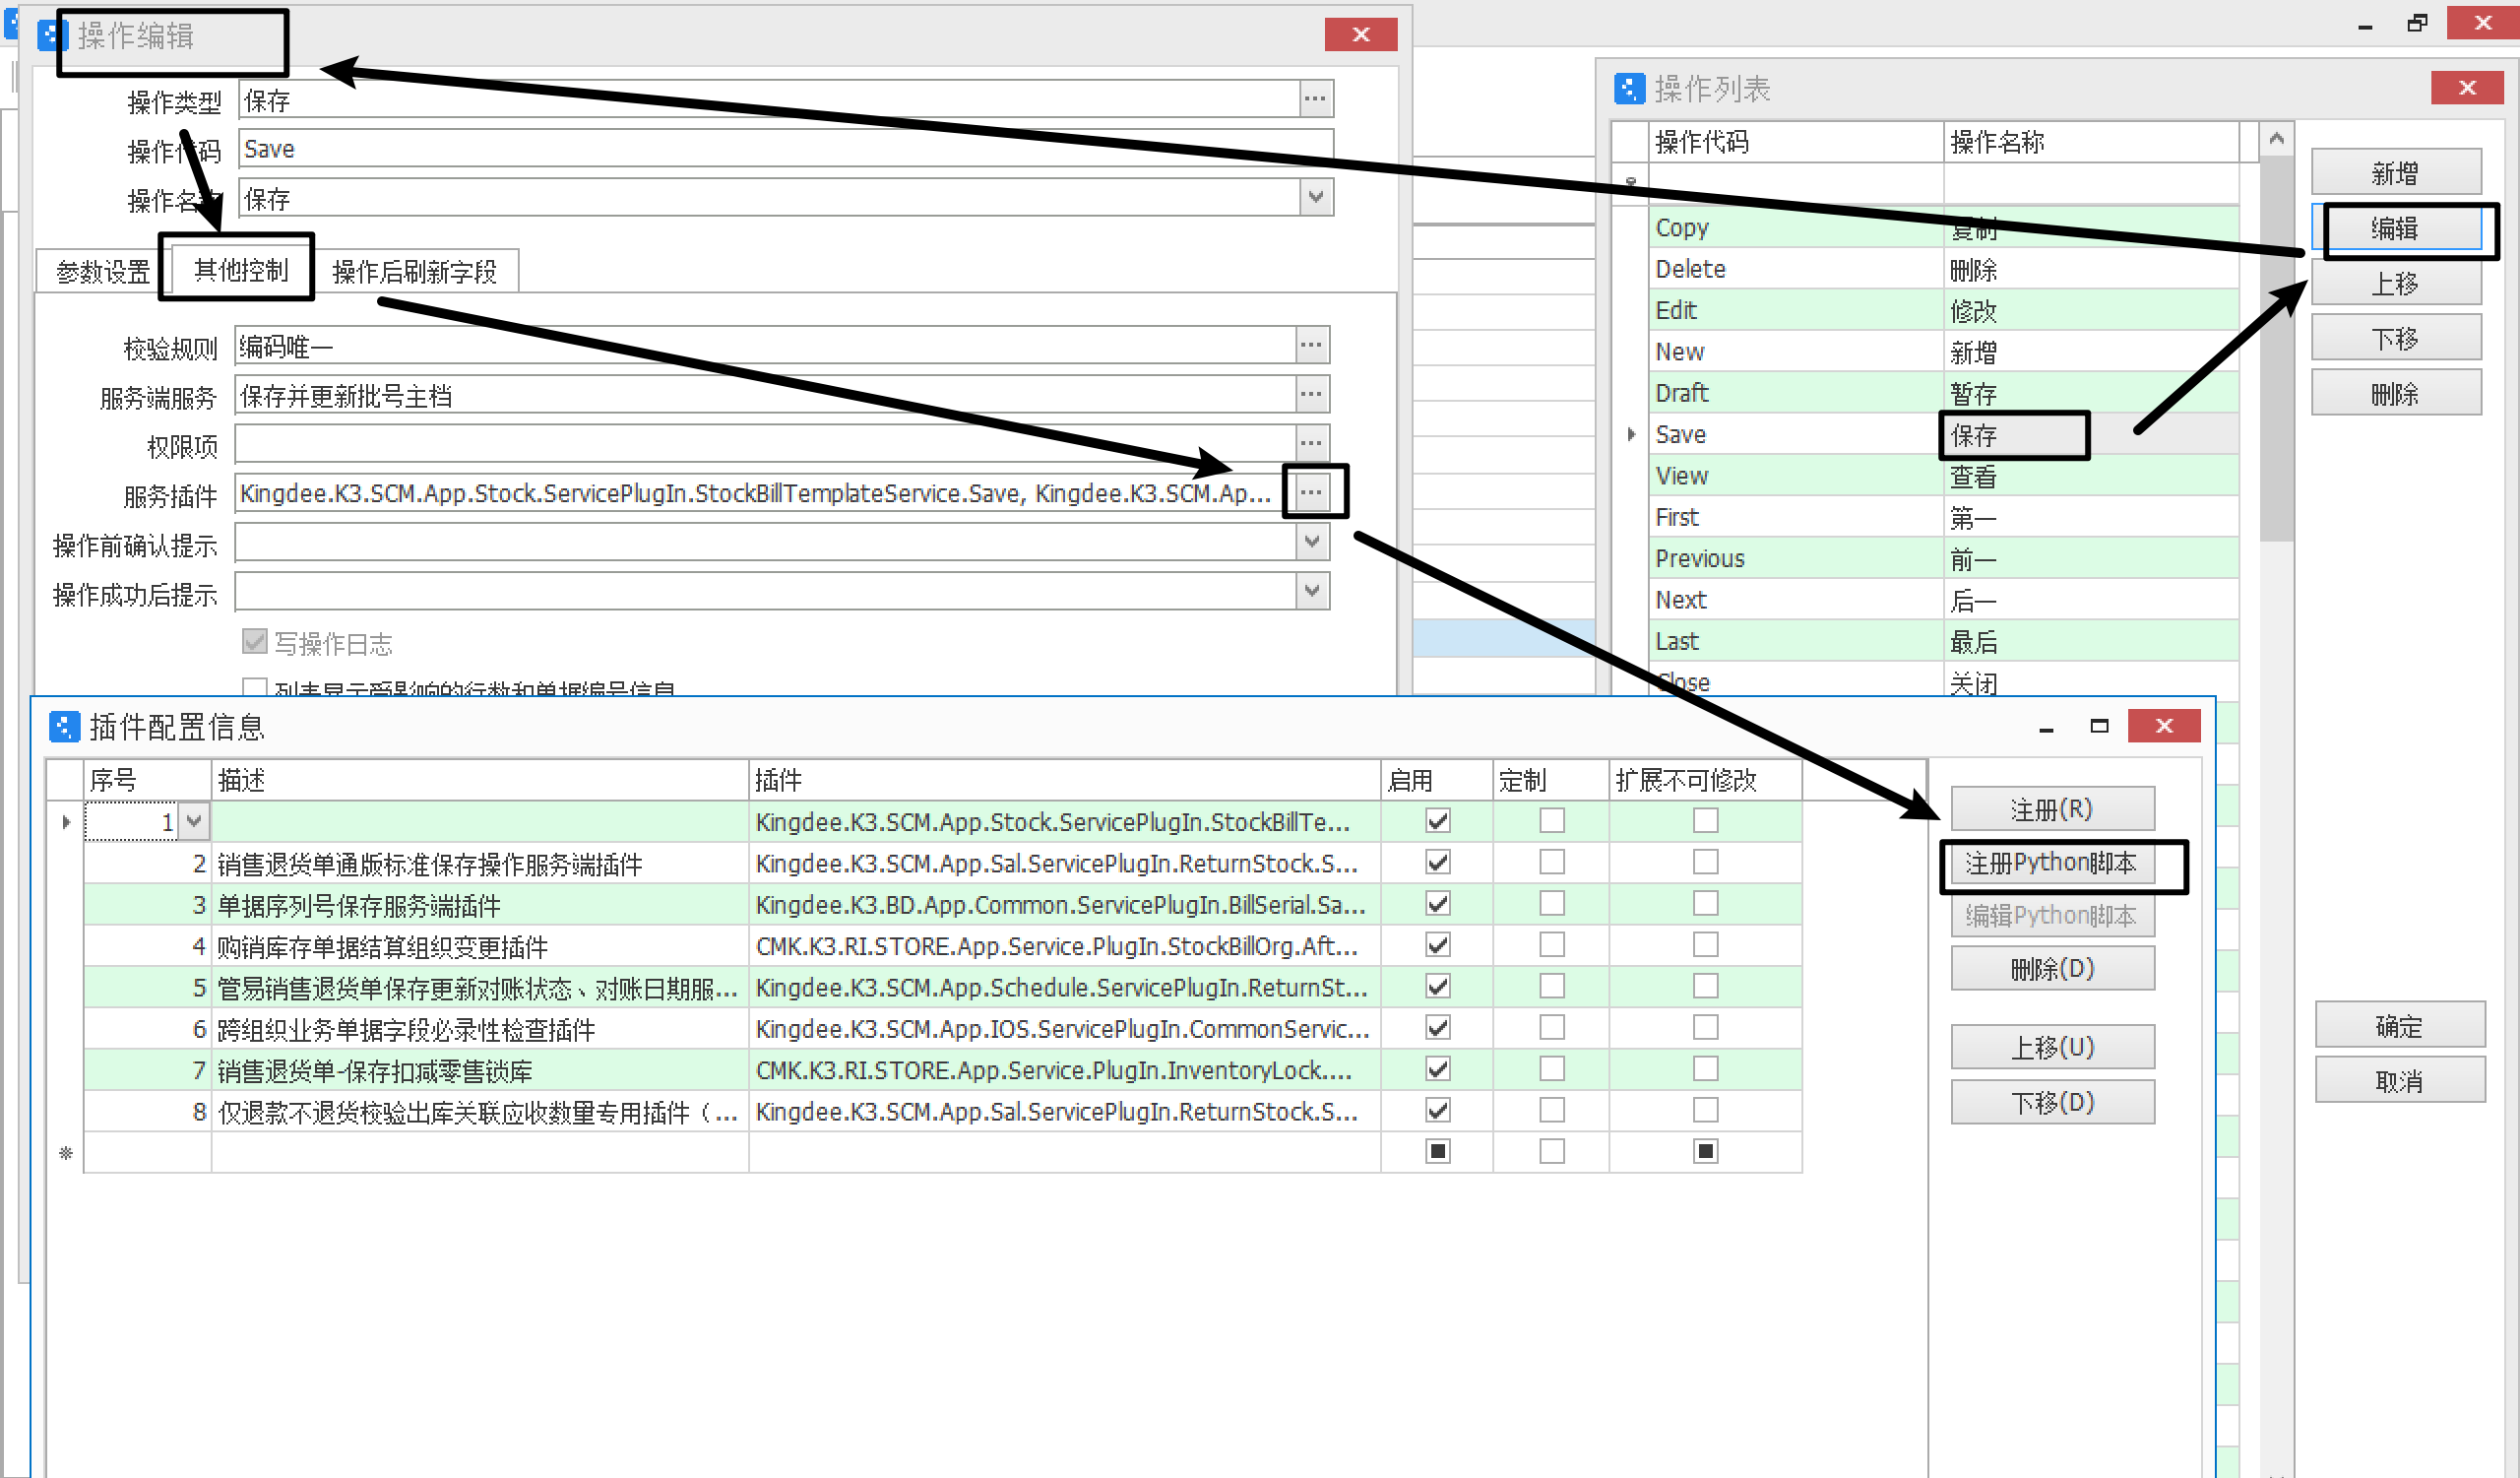Click 删除 button in 操作列表
The image size is (2520, 1478).
pos(2396,393)
